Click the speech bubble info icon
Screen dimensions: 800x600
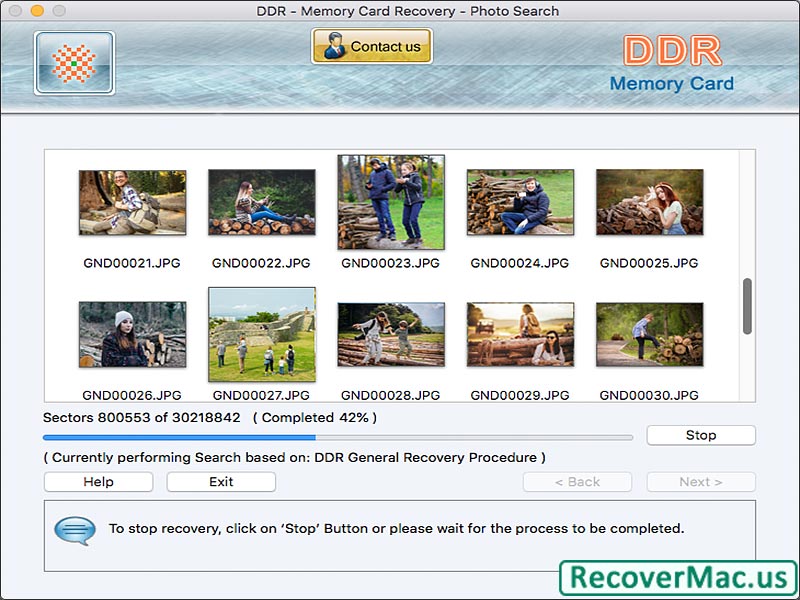[75, 530]
